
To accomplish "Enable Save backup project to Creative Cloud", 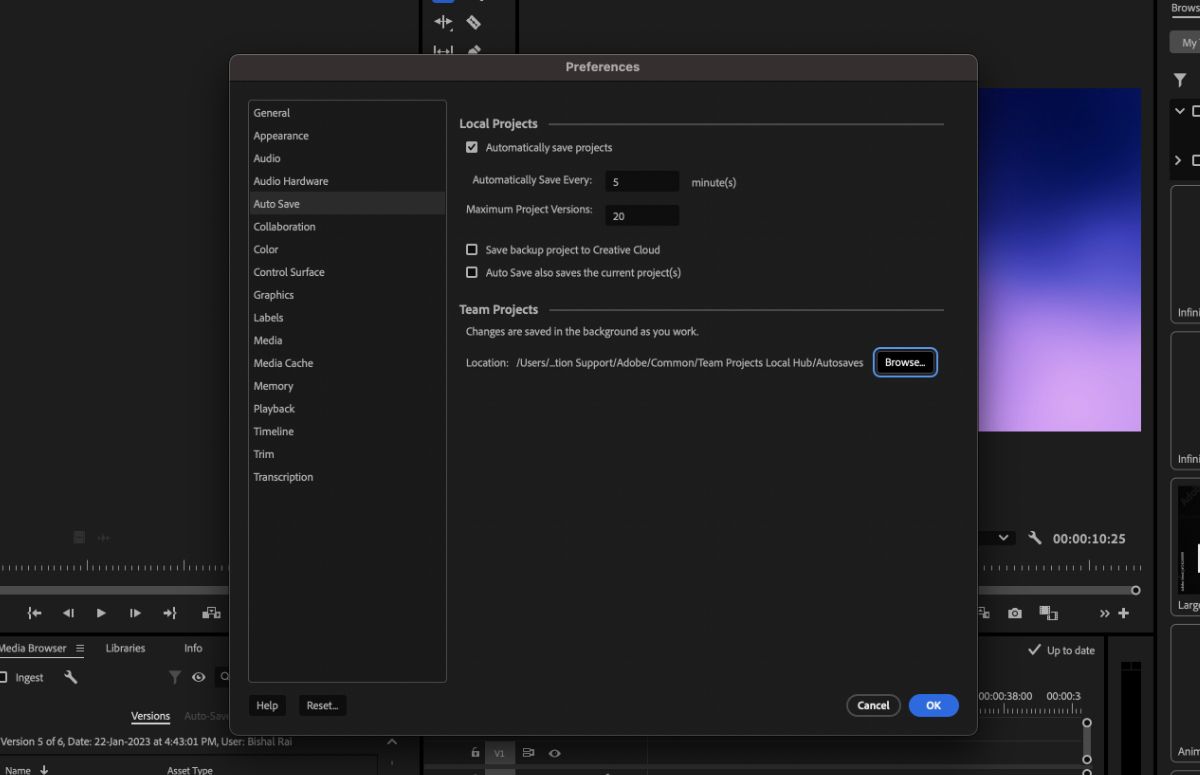I will (x=471, y=249).
